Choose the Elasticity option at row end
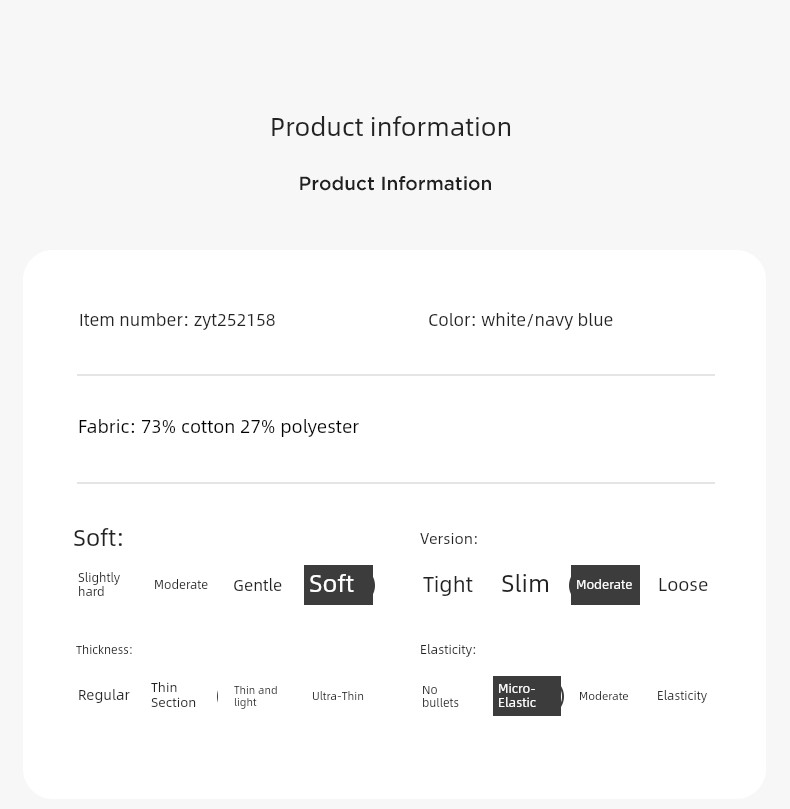Image resolution: width=790 pixels, height=809 pixels. click(682, 695)
